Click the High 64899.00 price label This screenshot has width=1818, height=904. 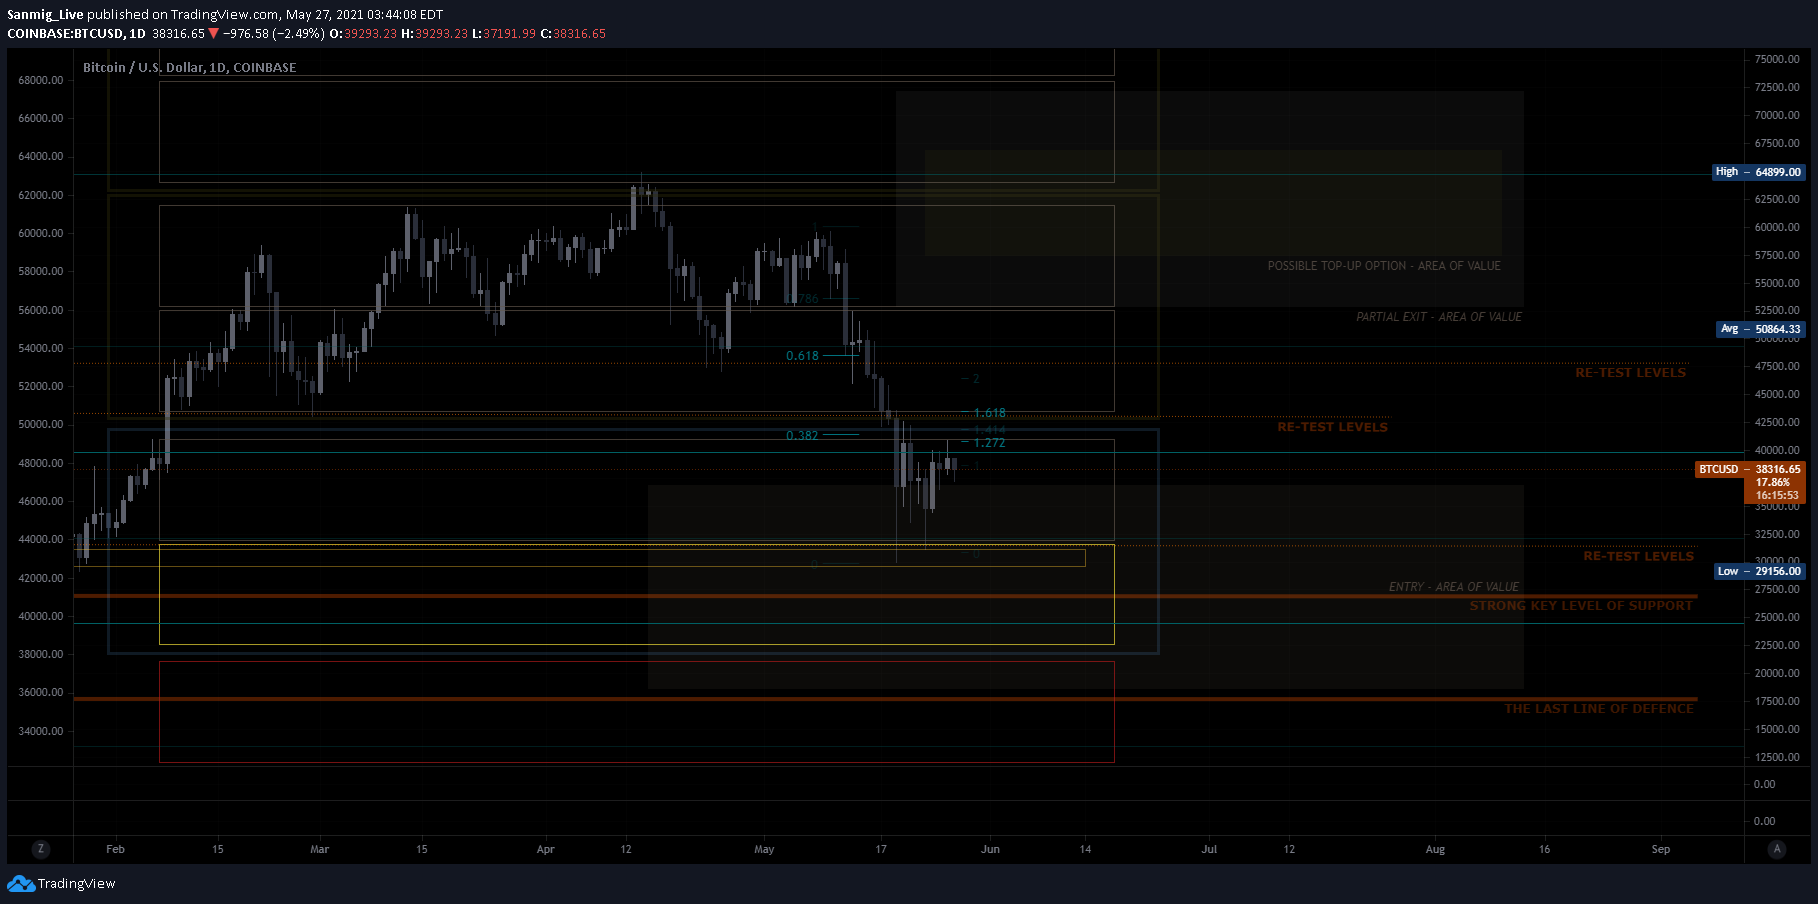pyautogui.click(x=1759, y=172)
